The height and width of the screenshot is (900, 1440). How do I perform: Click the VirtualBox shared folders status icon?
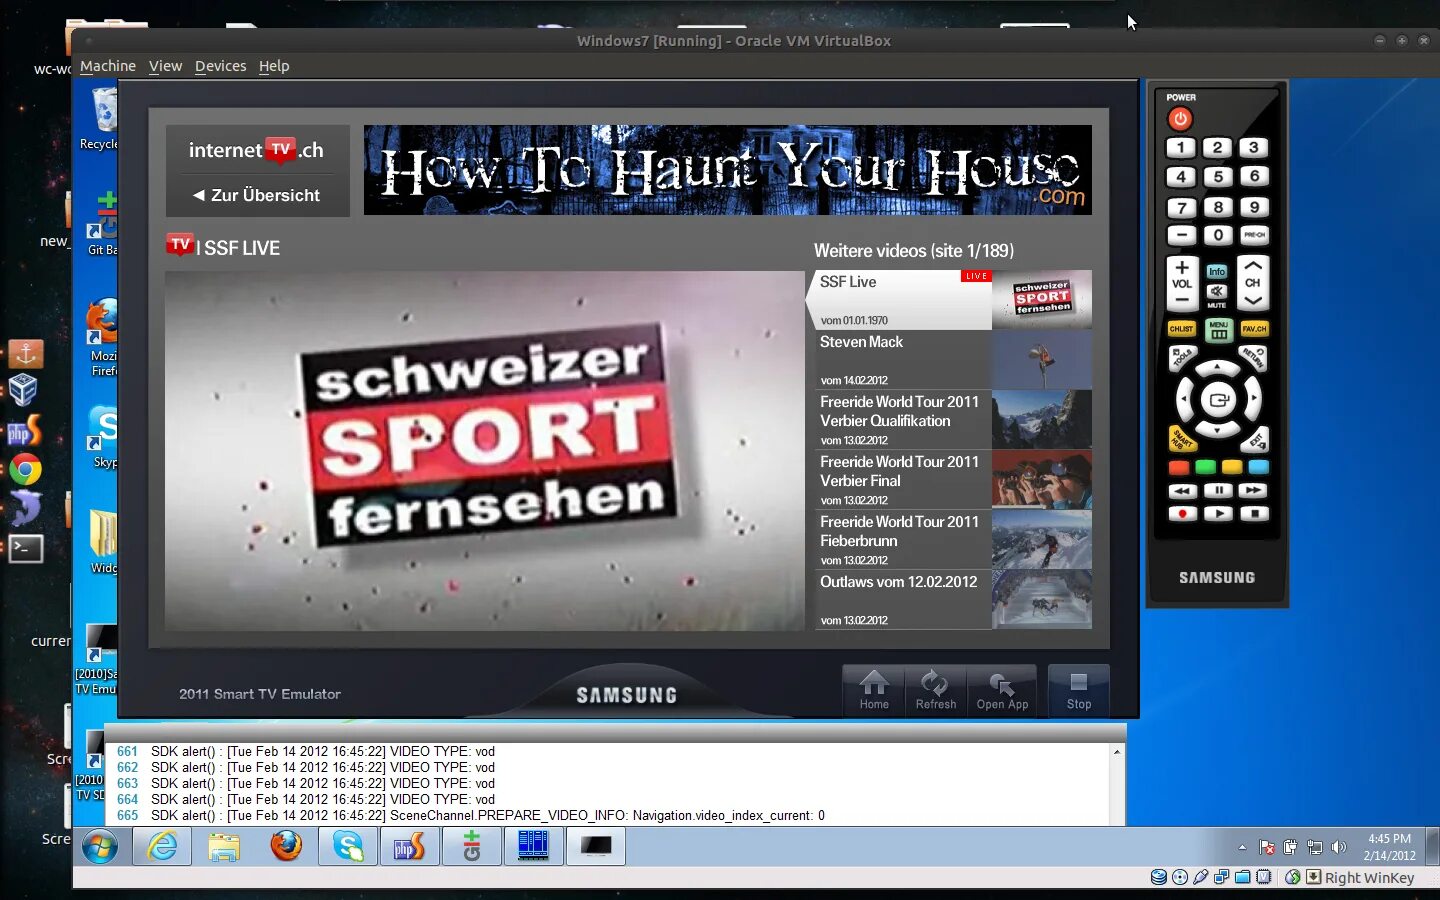[1243, 877]
